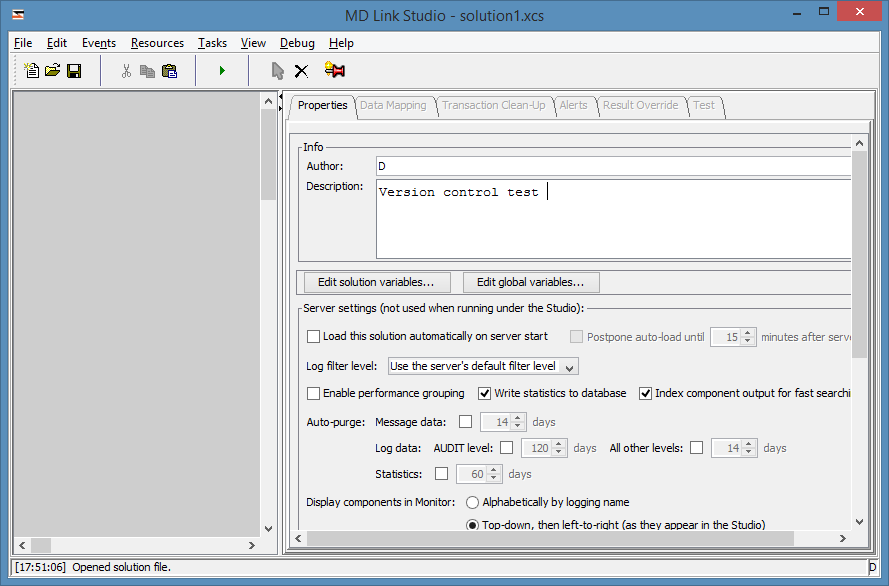
Task: Decrease Statistics purge days stepper
Action: [x=494, y=478]
